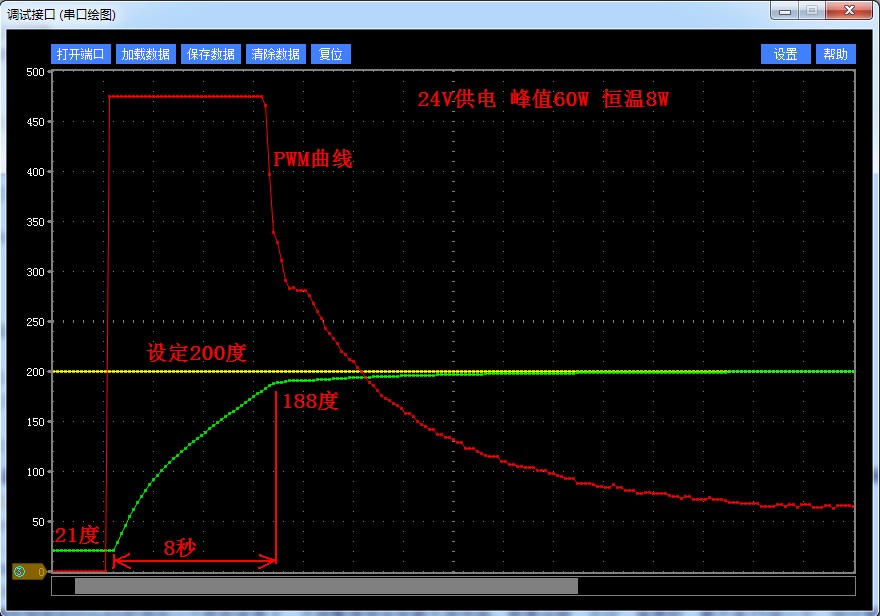The image size is (880, 616).
Task: Click the 100 y-axis label
Action: coord(35,472)
